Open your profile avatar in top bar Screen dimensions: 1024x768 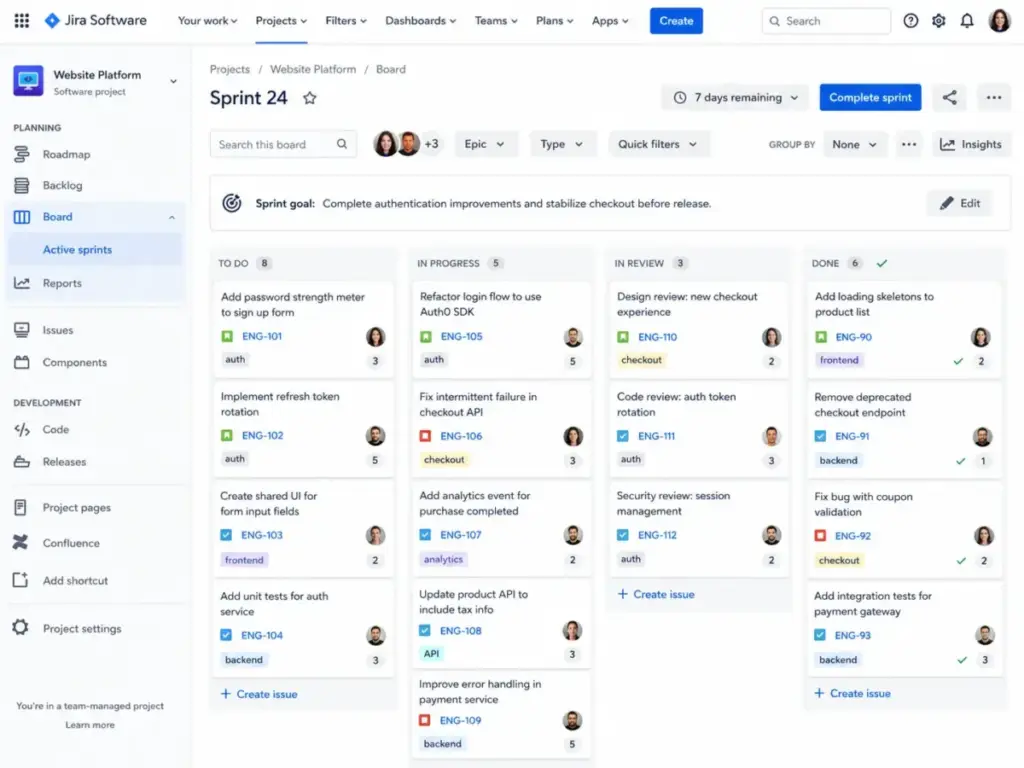click(x=999, y=21)
